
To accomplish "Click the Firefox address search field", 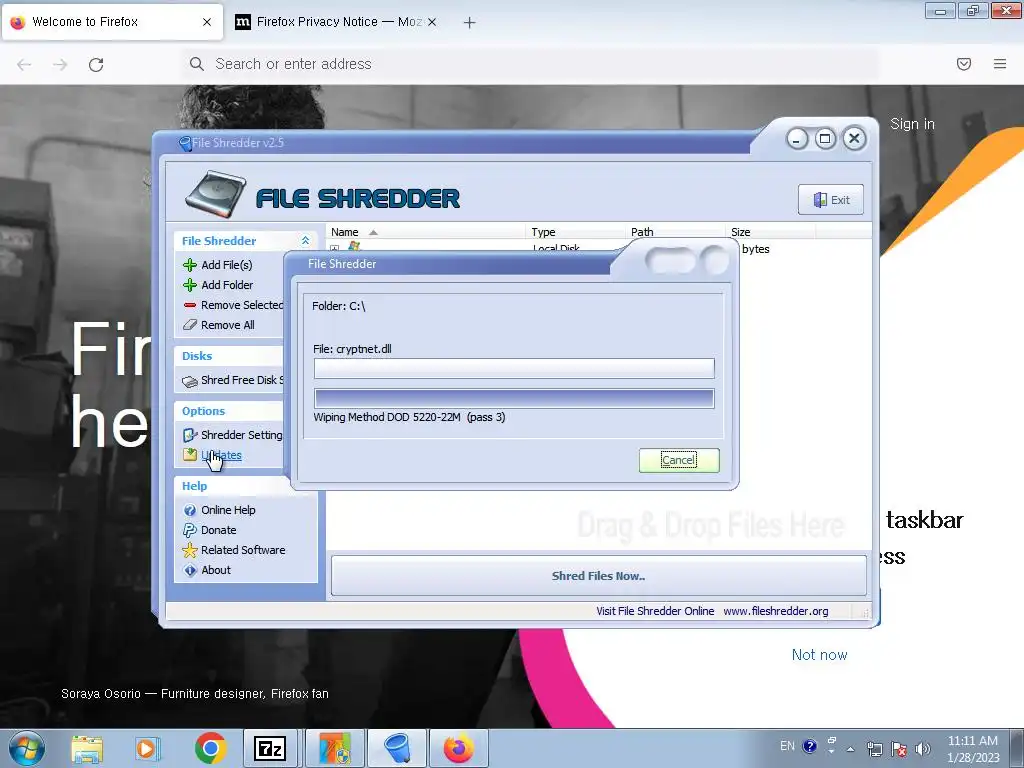I will (x=530, y=64).
